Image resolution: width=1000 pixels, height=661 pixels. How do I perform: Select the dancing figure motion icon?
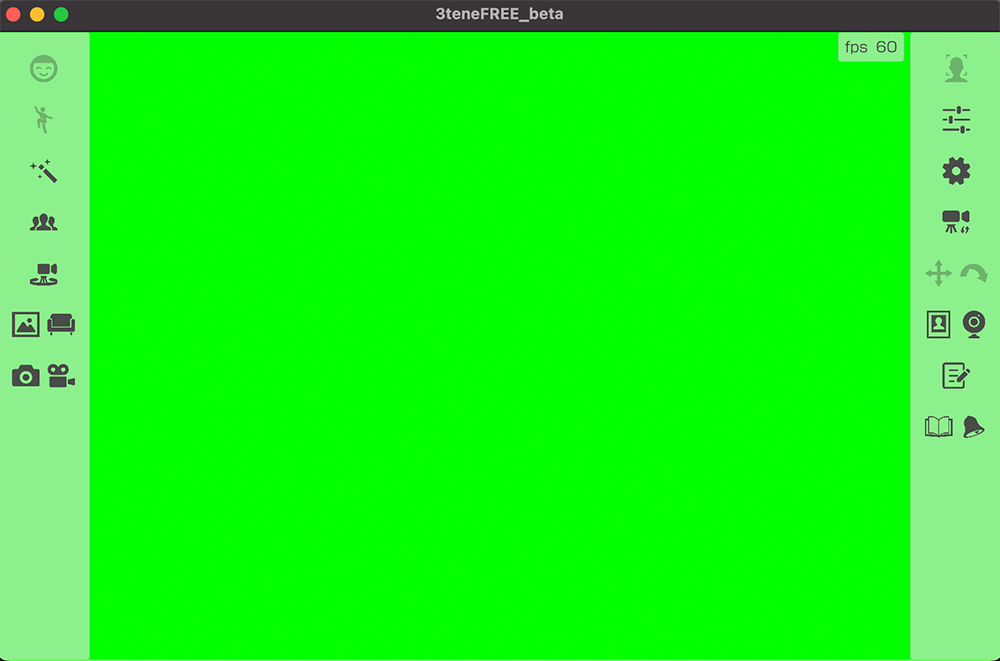[x=43, y=120]
